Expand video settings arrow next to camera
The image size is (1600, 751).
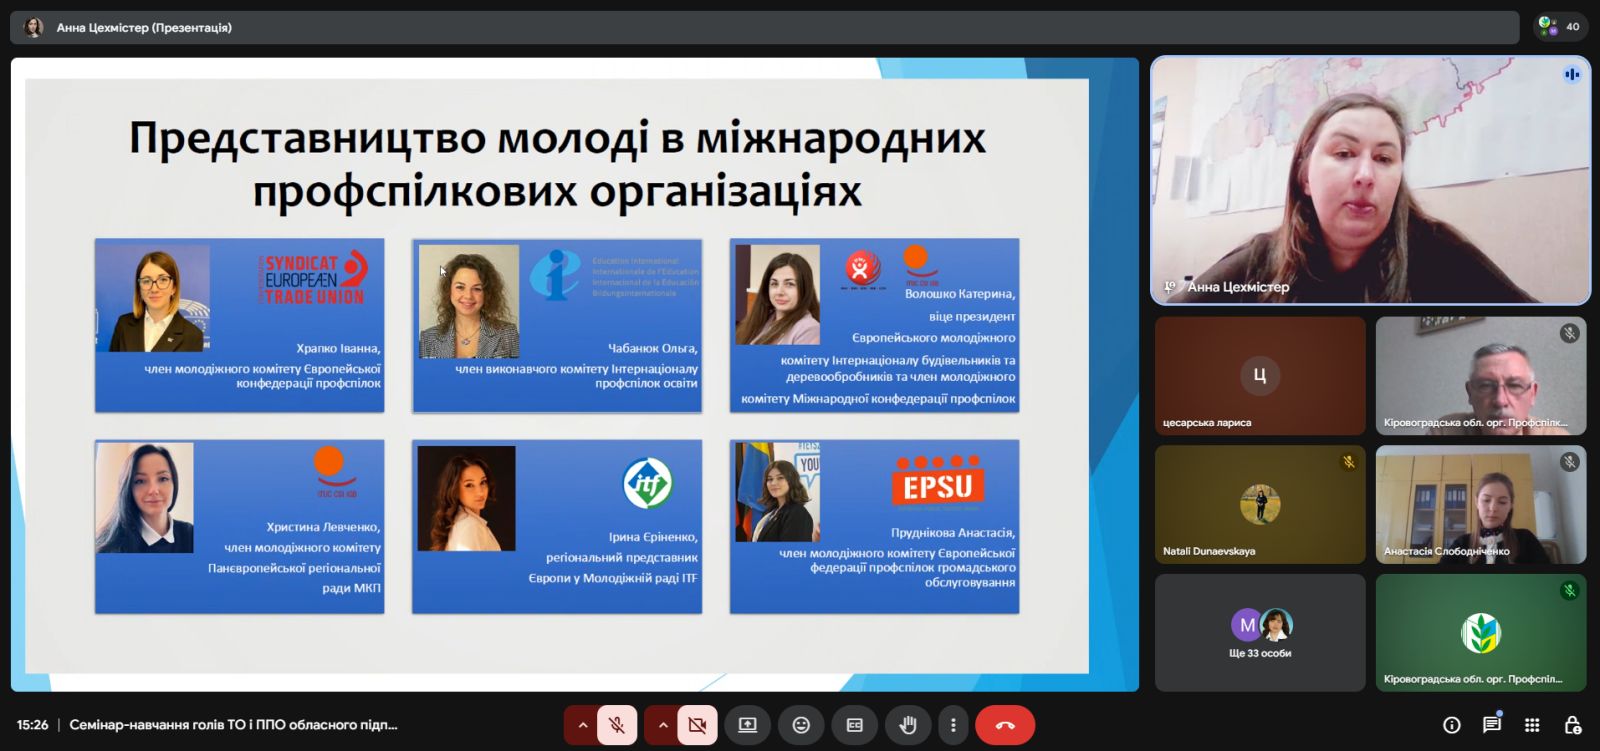point(662,725)
